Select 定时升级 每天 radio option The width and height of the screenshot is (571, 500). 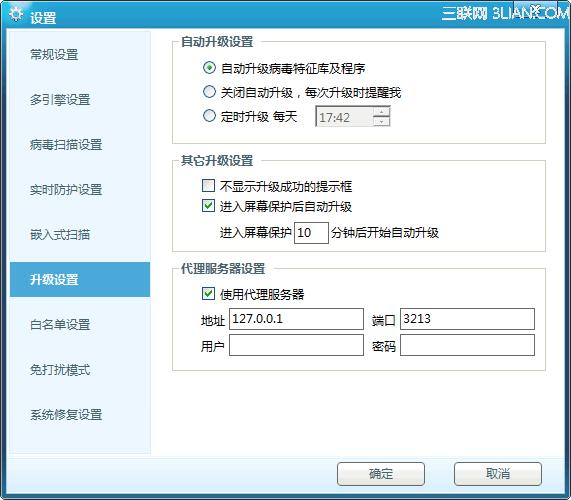click(209, 116)
